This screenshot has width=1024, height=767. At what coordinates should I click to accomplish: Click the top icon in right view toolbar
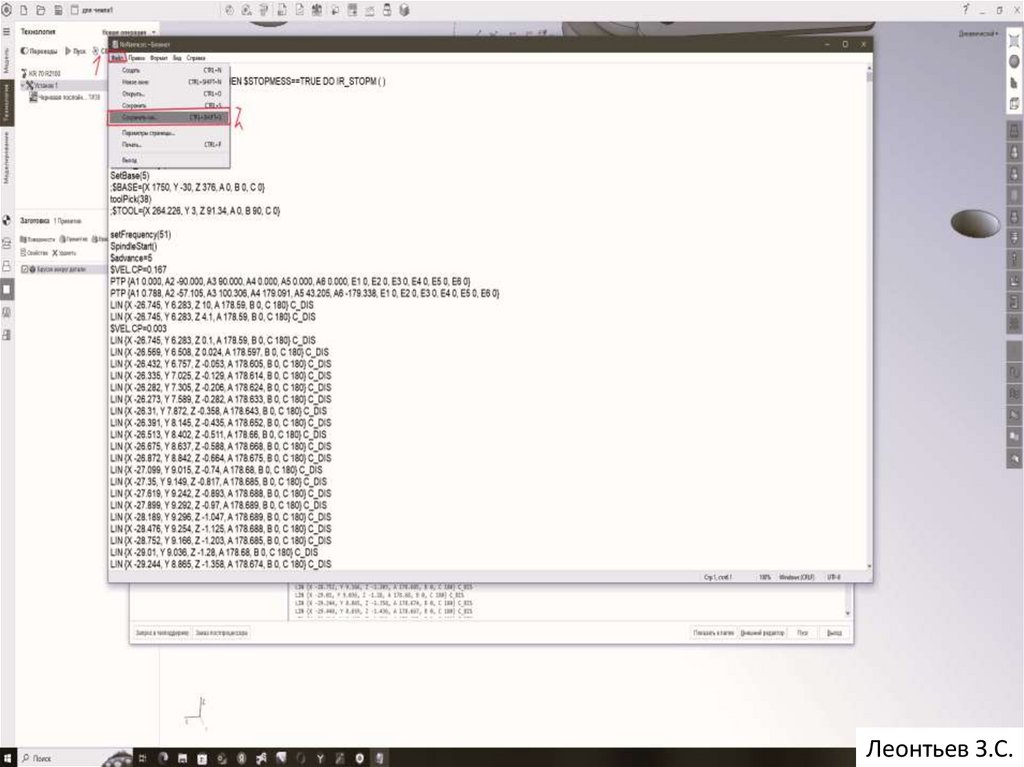[x=1014, y=41]
